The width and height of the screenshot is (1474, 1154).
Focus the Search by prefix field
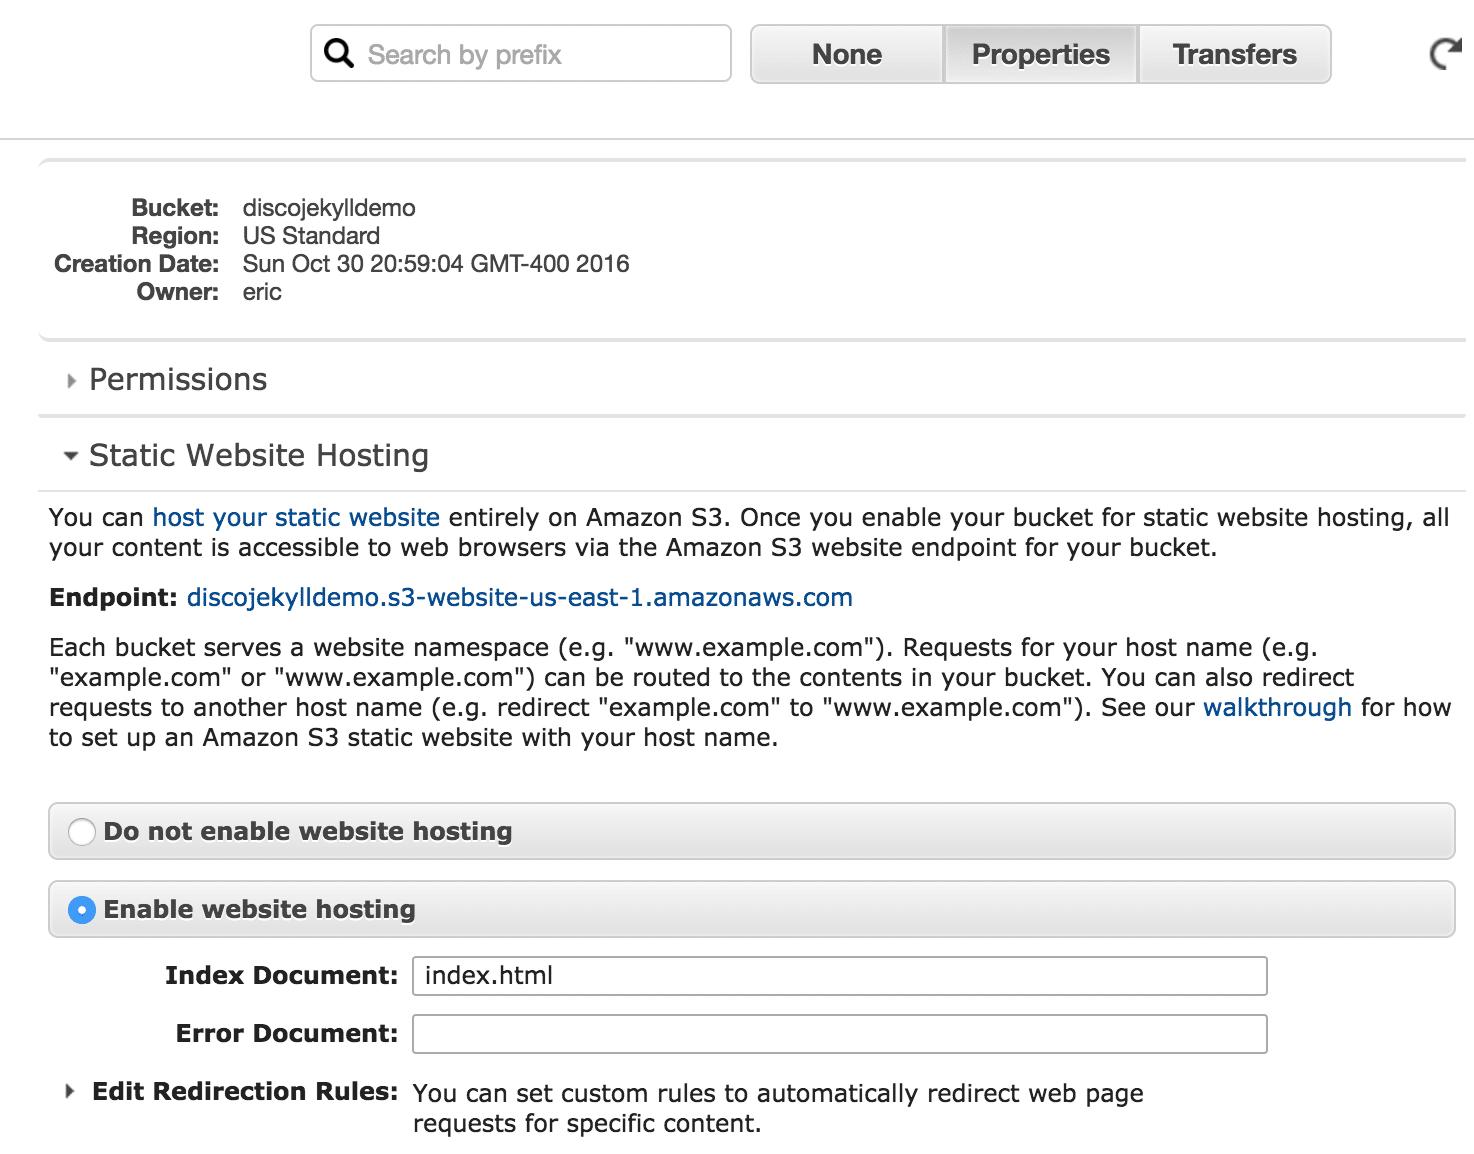pos(540,54)
